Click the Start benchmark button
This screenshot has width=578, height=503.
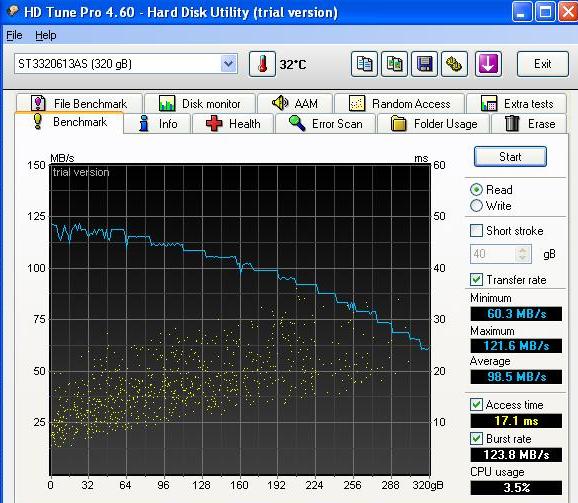[x=510, y=157]
